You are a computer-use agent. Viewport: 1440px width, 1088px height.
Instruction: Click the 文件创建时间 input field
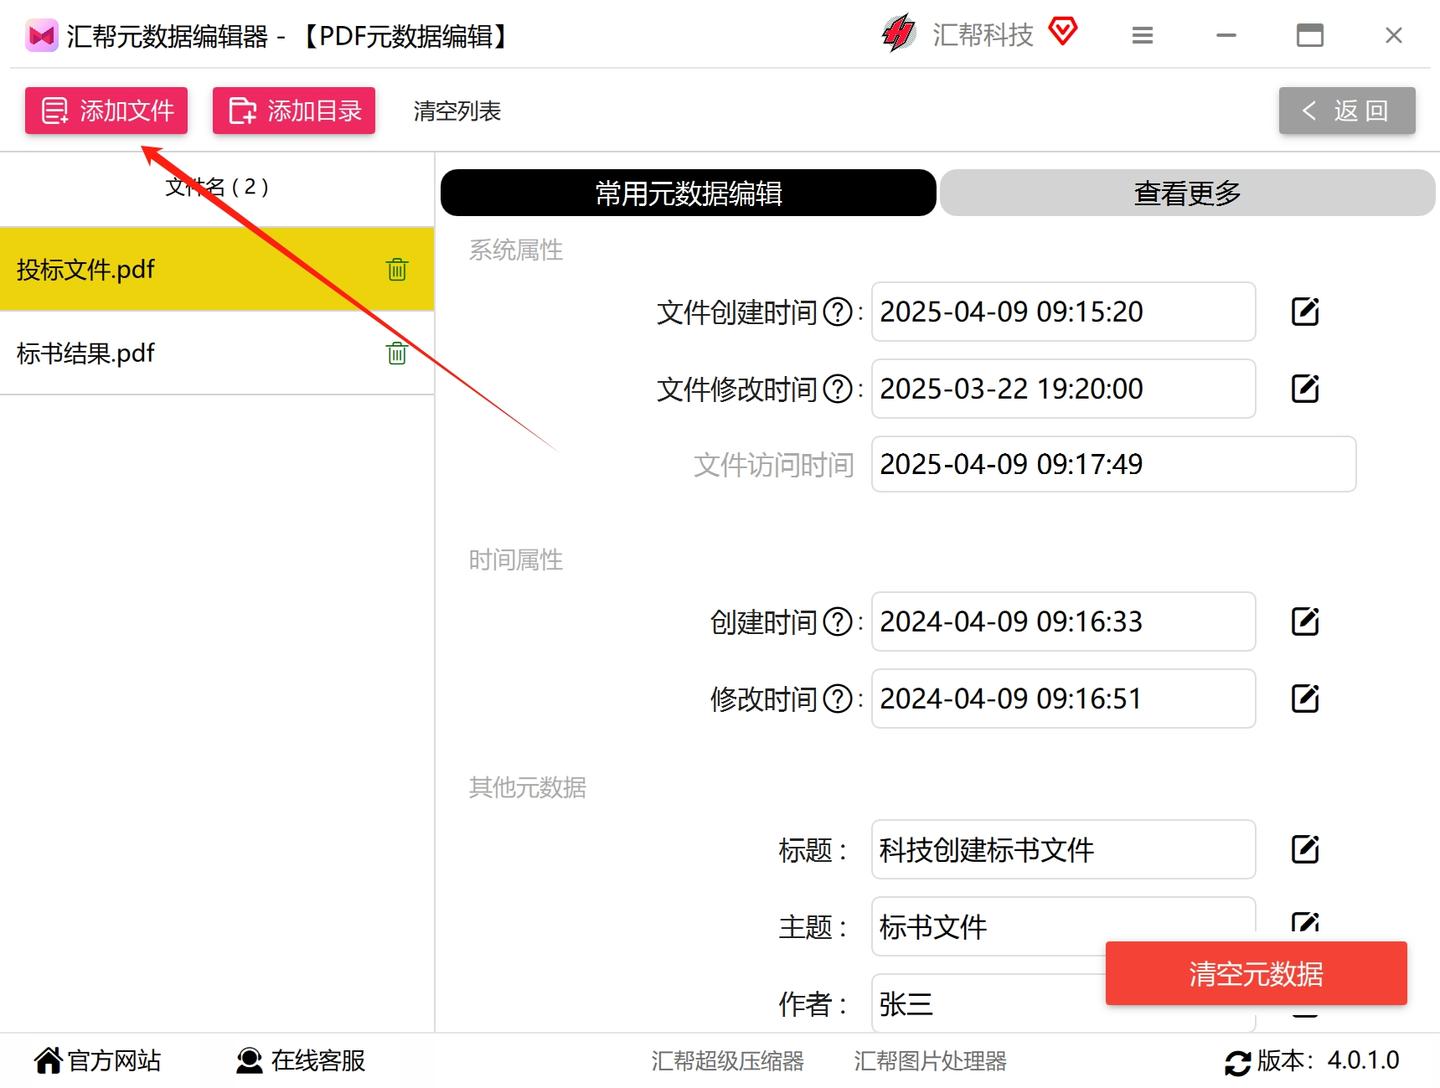tap(1063, 312)
